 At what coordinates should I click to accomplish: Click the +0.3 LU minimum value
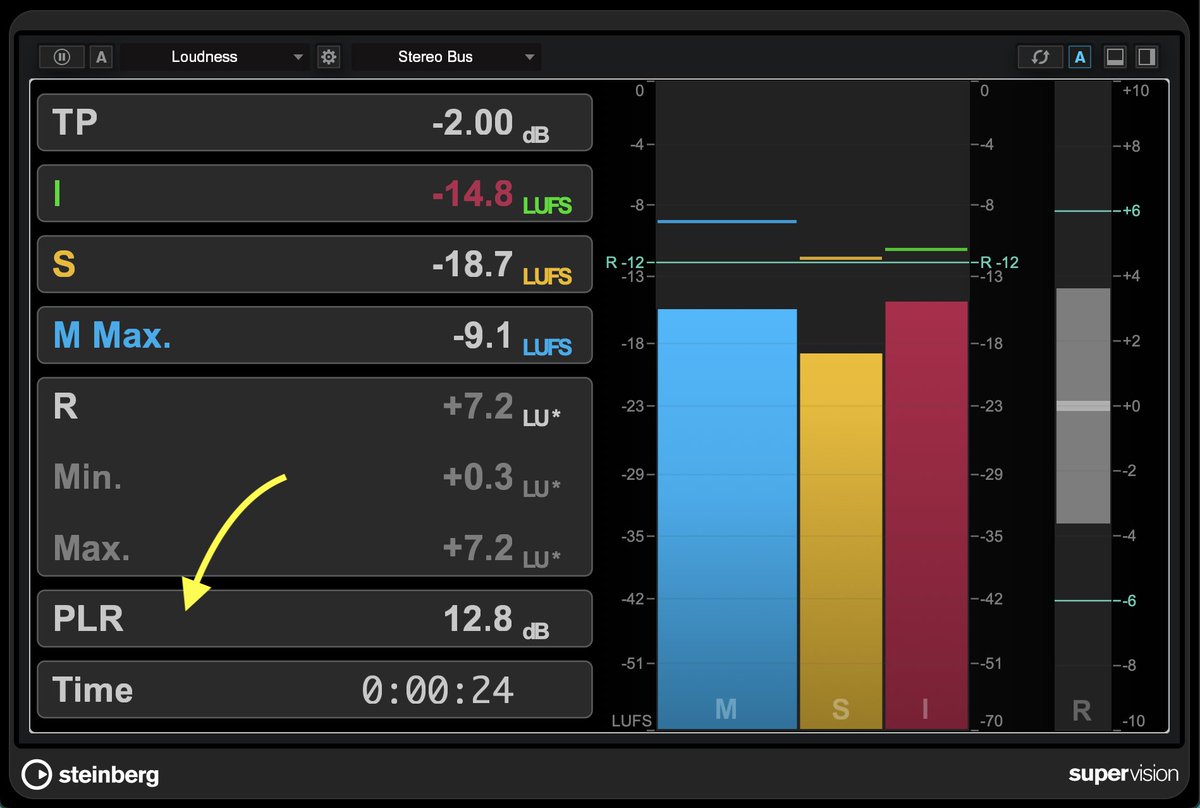point(502,479)
